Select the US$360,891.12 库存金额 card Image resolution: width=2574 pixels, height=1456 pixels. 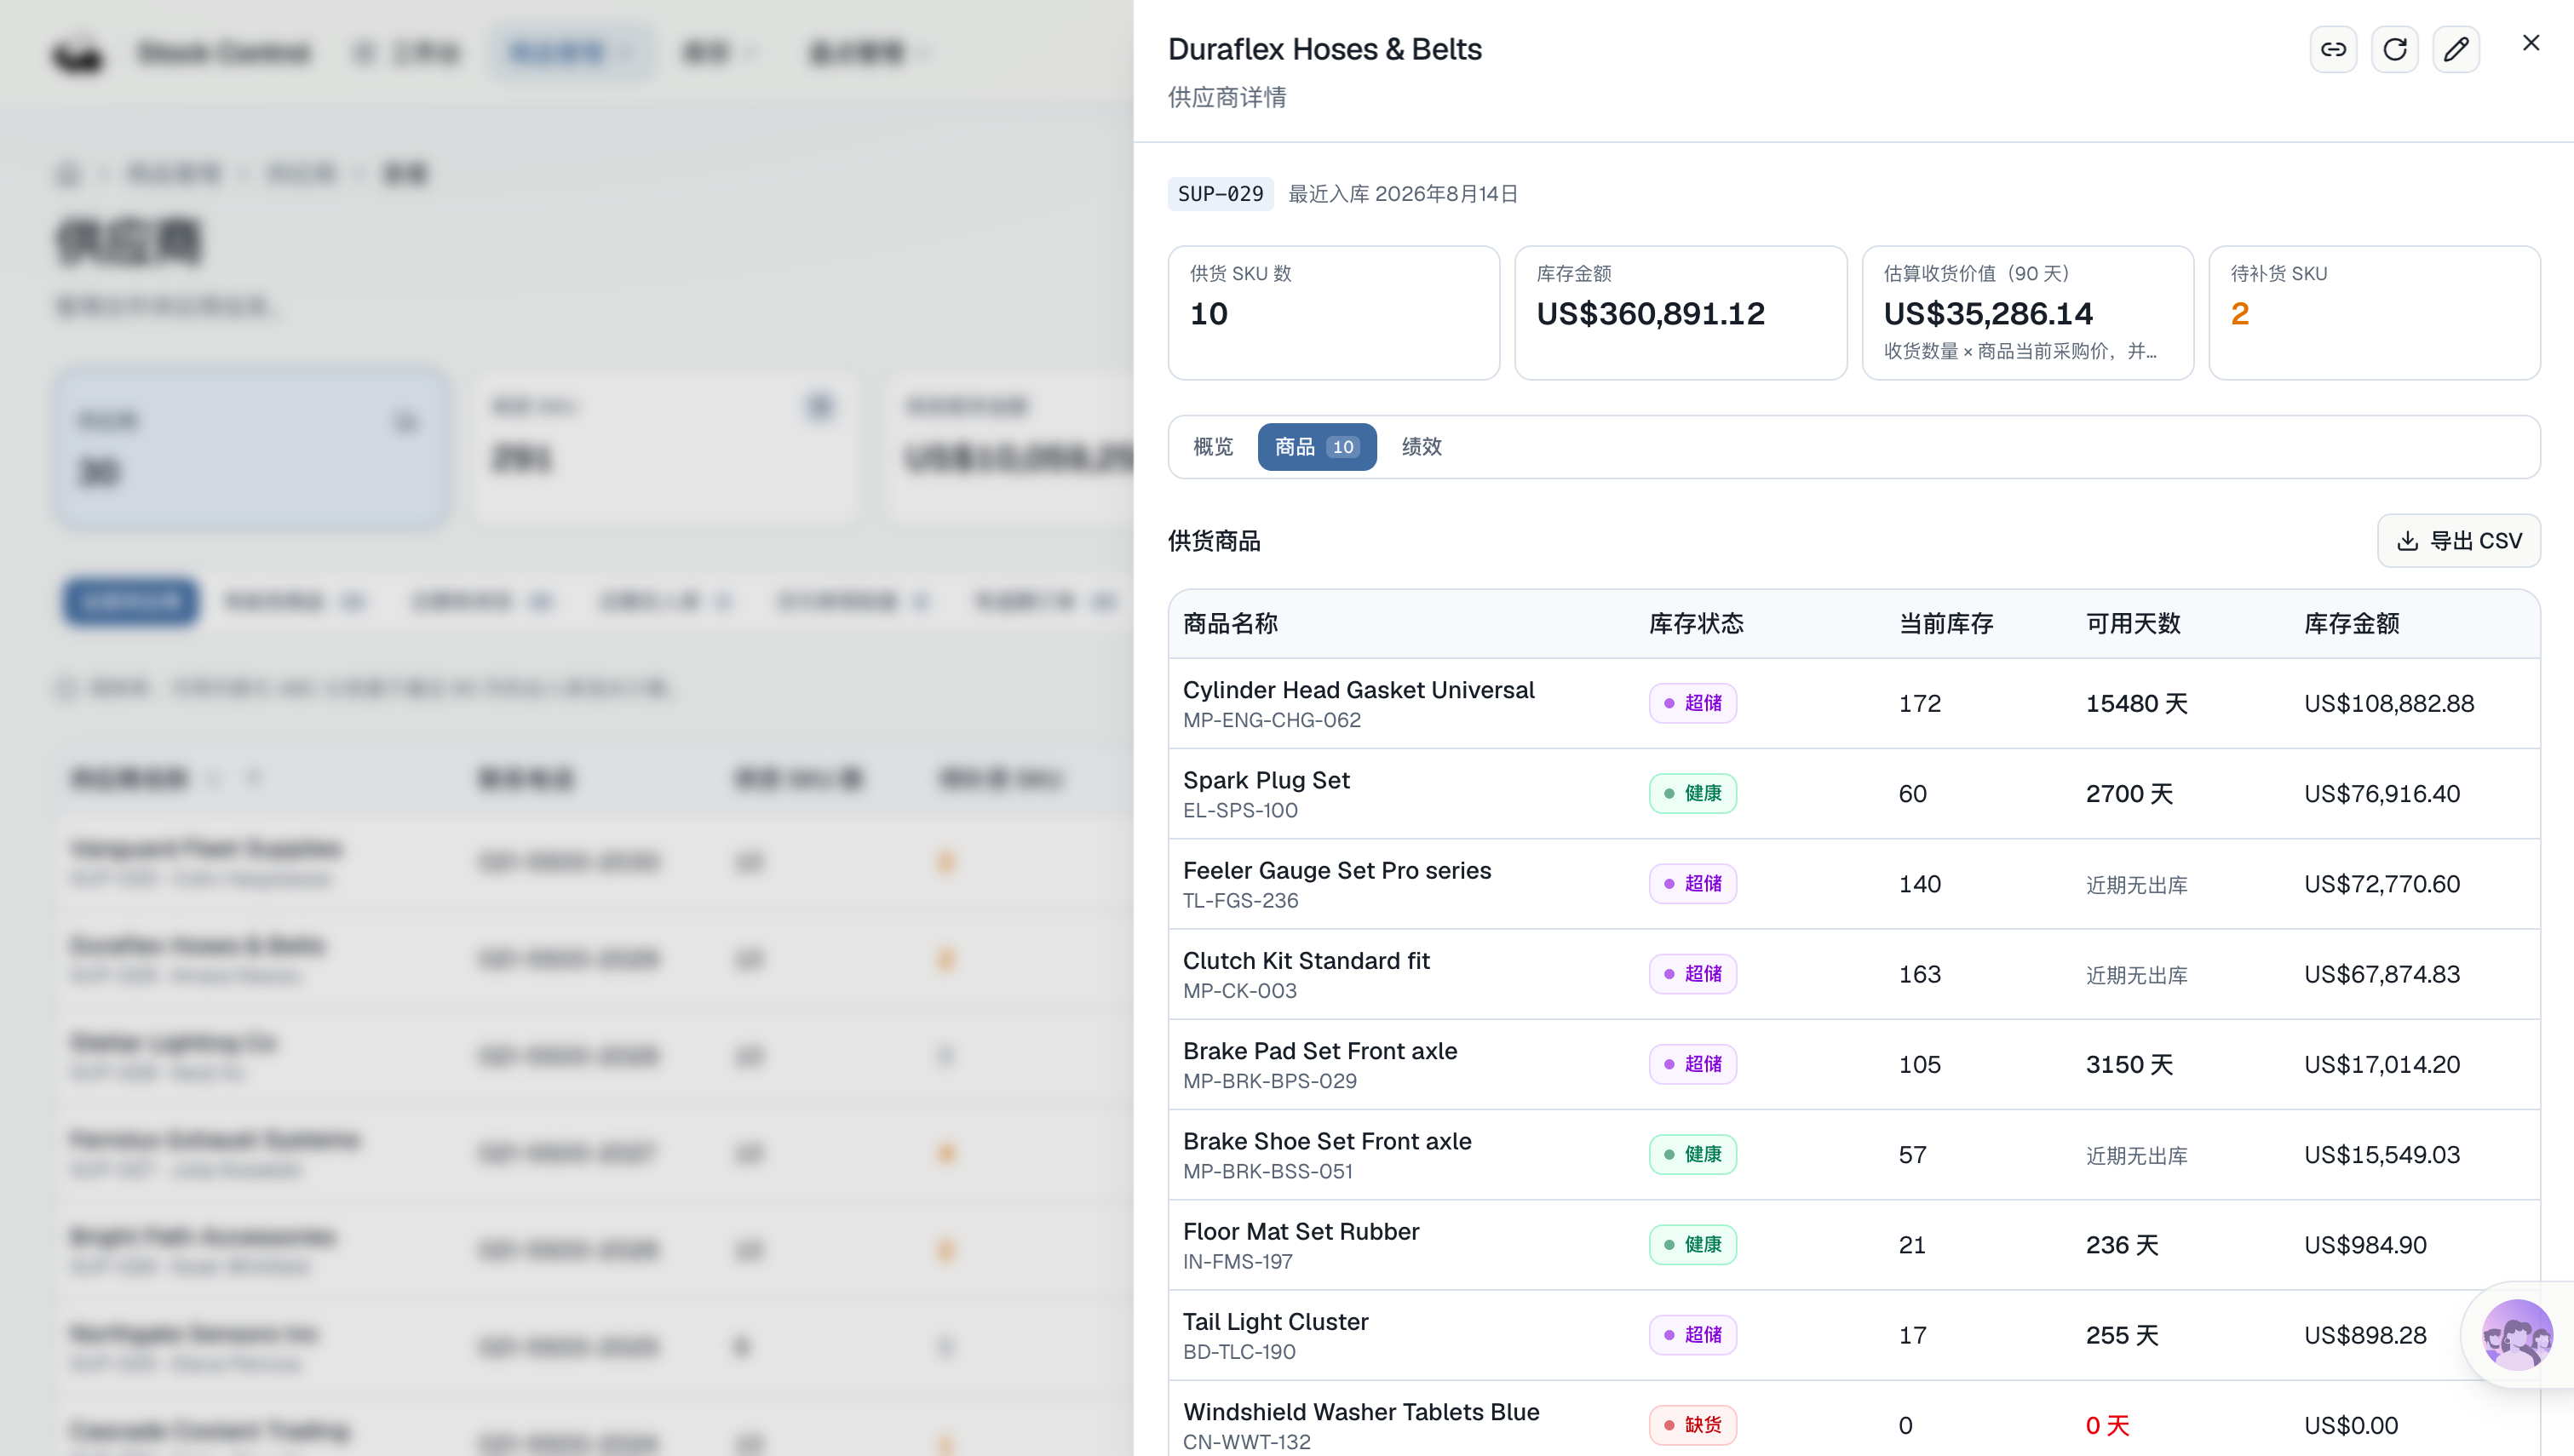[x=1681, y=313]
